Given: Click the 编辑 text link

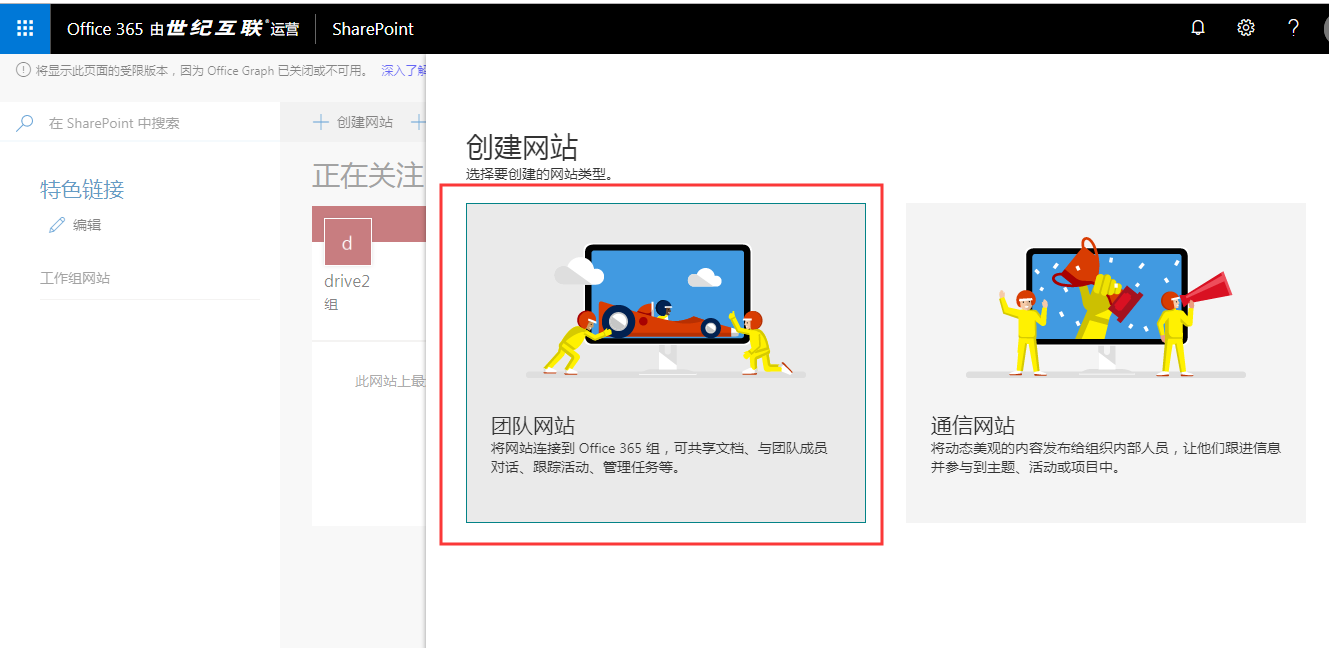Looking at the screenshot, I should coord(87,225).
